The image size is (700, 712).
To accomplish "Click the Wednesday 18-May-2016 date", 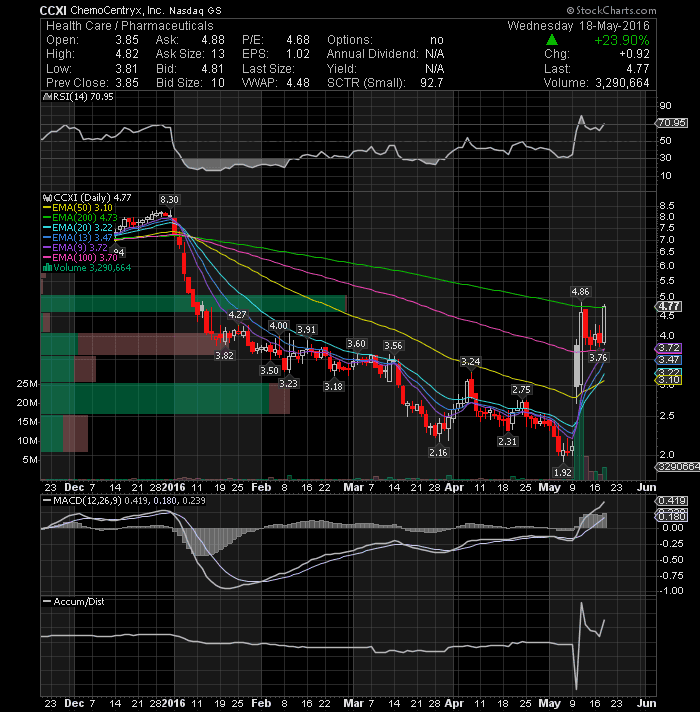I will (x=578, y=26).
